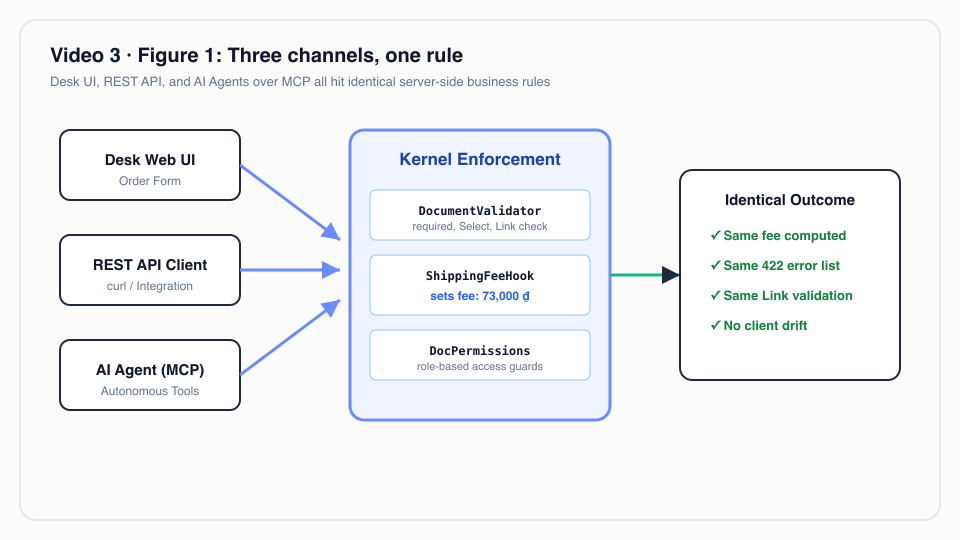
Task: Select the DocumentValidator card
Action: (480, 215)
